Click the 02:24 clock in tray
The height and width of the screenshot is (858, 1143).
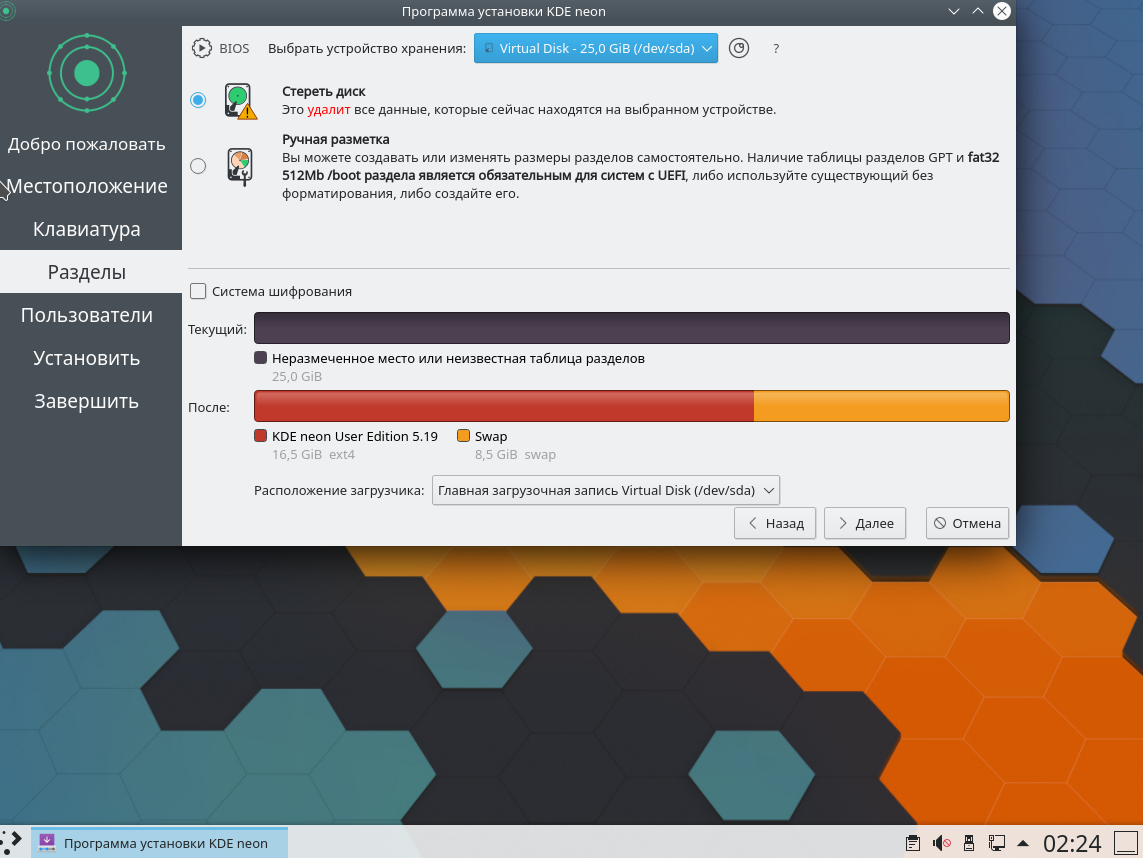click(1072, 843)
